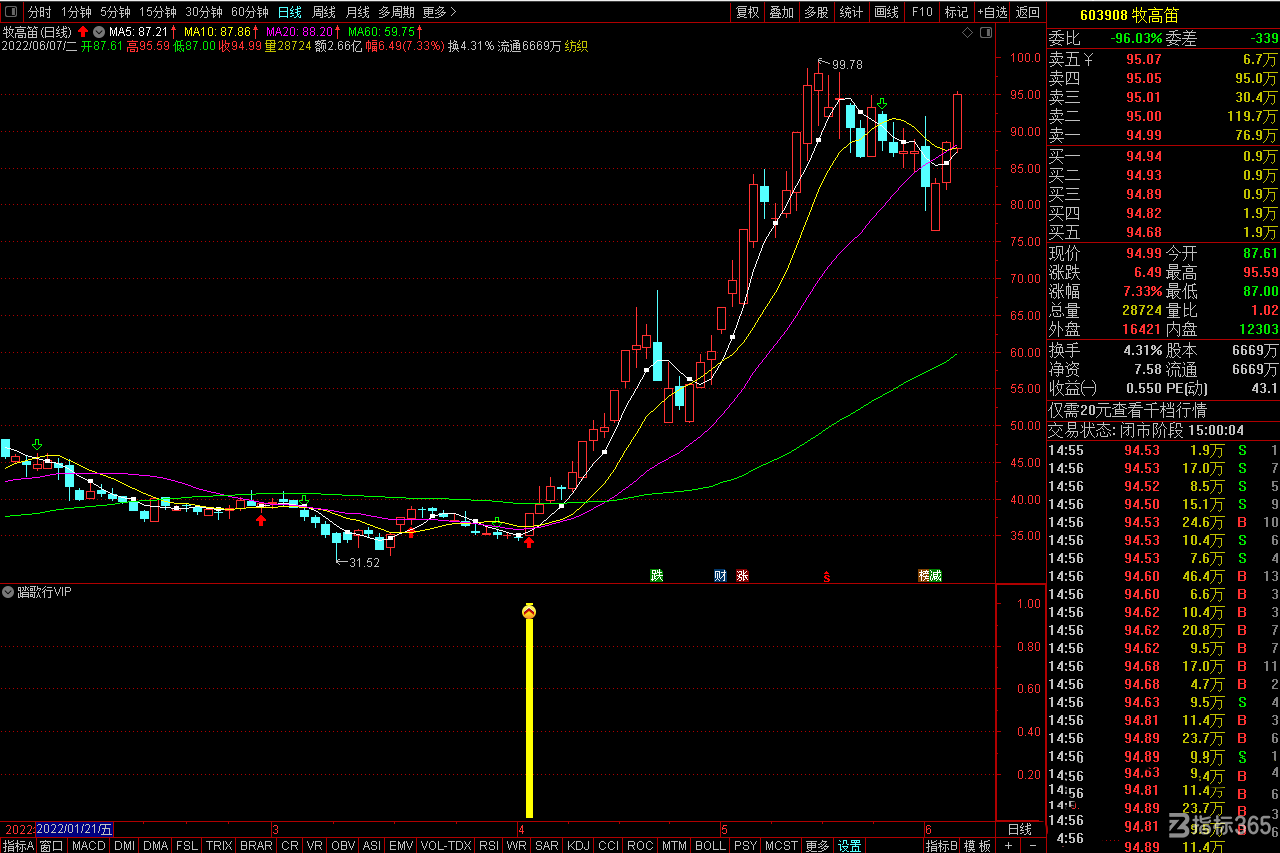Expand the 更多 periods menu
Image resolution: width=1280 pixels, height=853 pixels.
[439, 12]
